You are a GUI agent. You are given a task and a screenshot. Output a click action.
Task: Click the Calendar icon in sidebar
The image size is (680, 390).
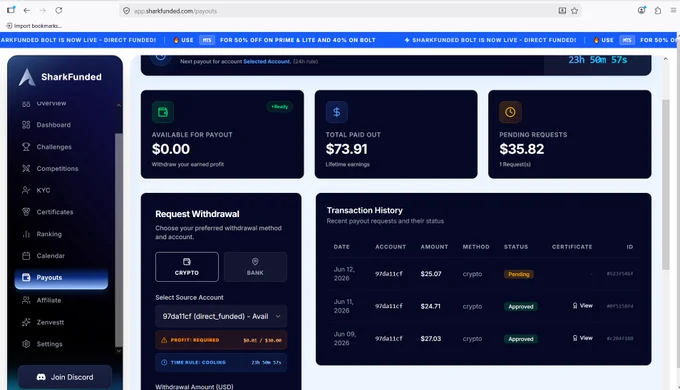(x=26, y=256)
